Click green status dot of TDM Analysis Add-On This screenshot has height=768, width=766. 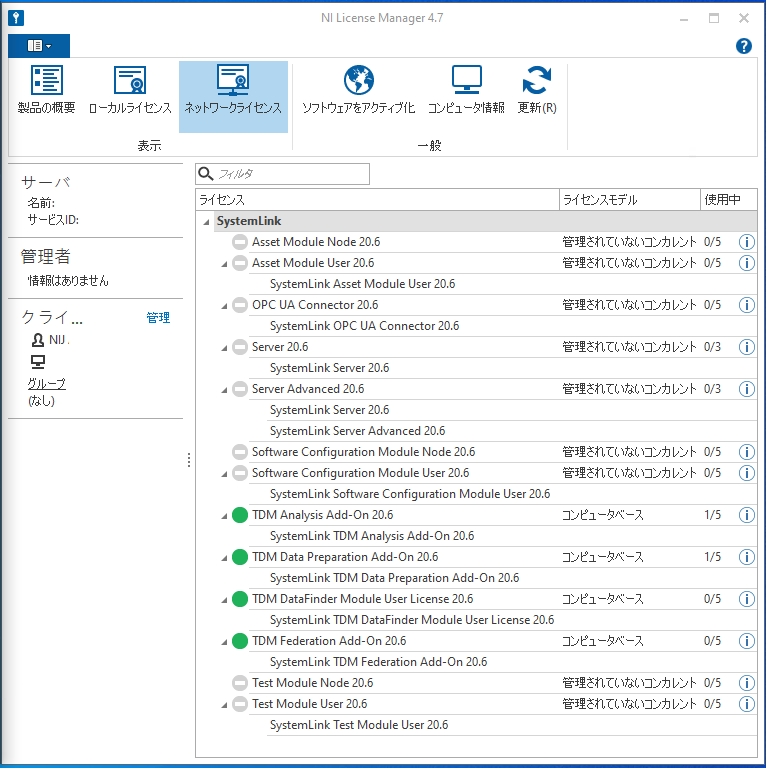click(x=239, y=515)
